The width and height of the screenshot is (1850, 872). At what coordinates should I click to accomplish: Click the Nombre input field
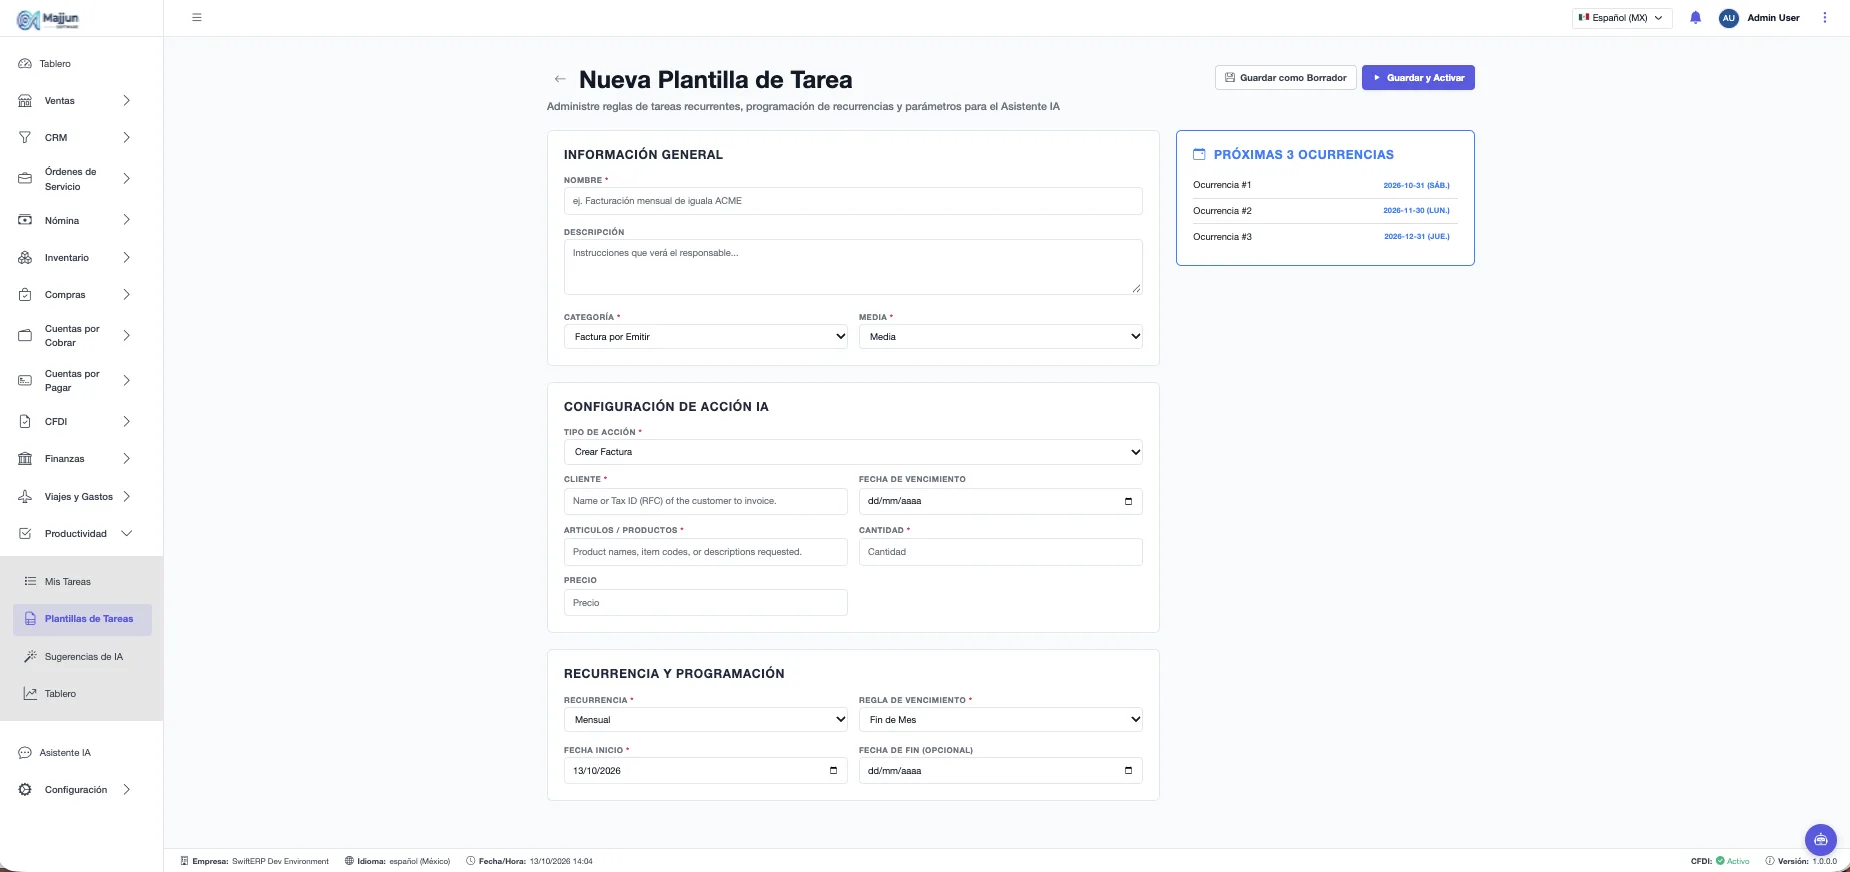(x=853, y=201)
